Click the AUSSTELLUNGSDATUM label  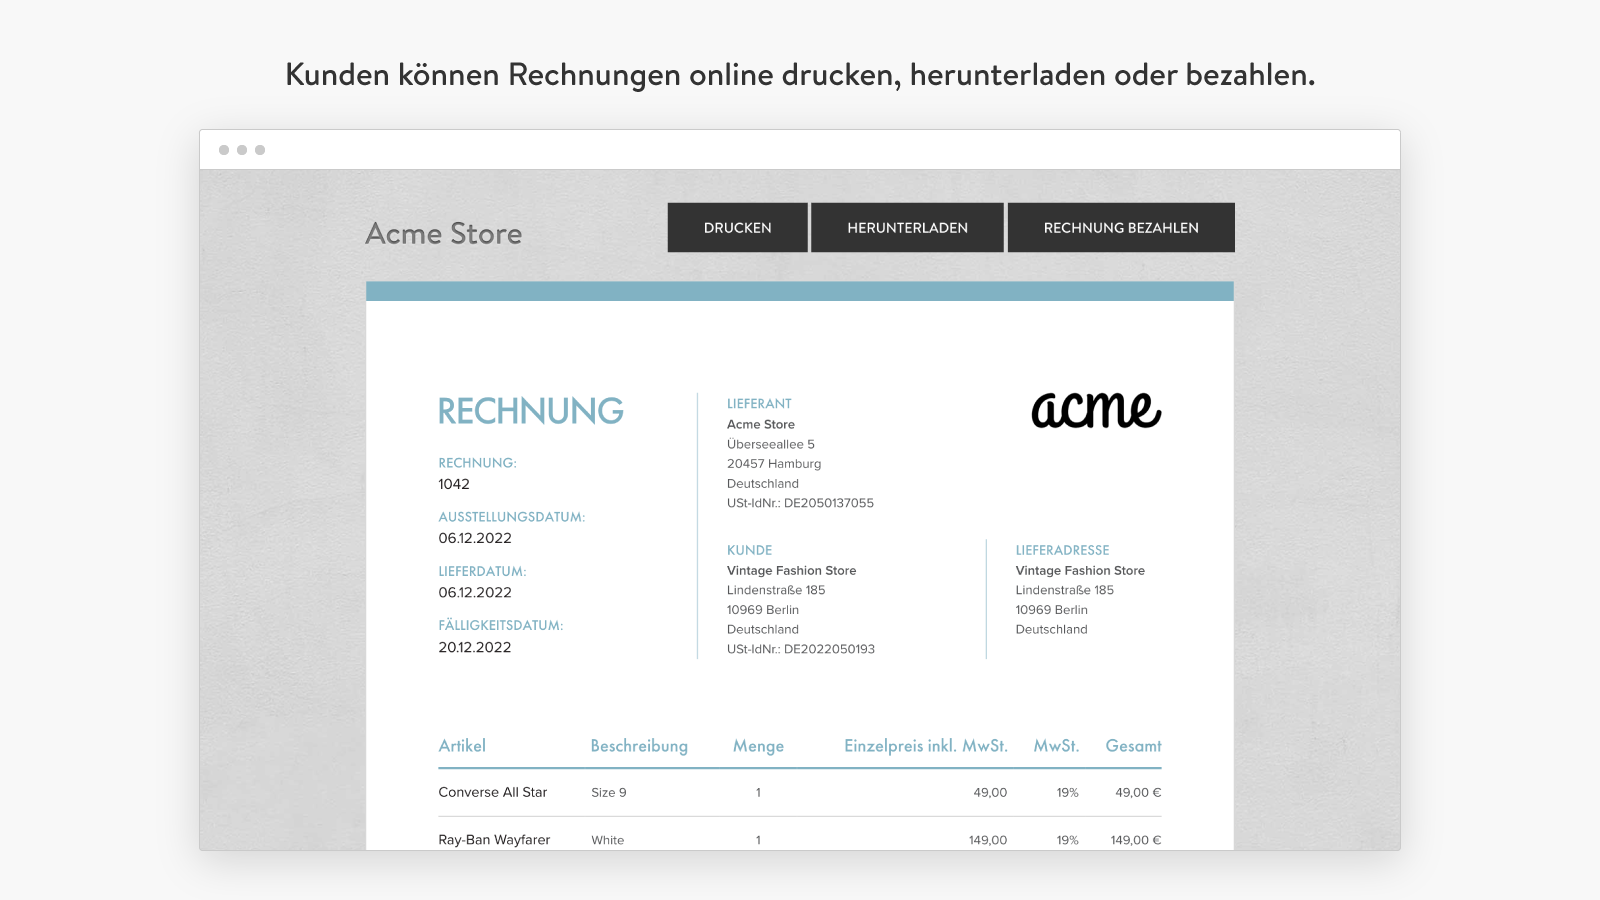point(512,517)
